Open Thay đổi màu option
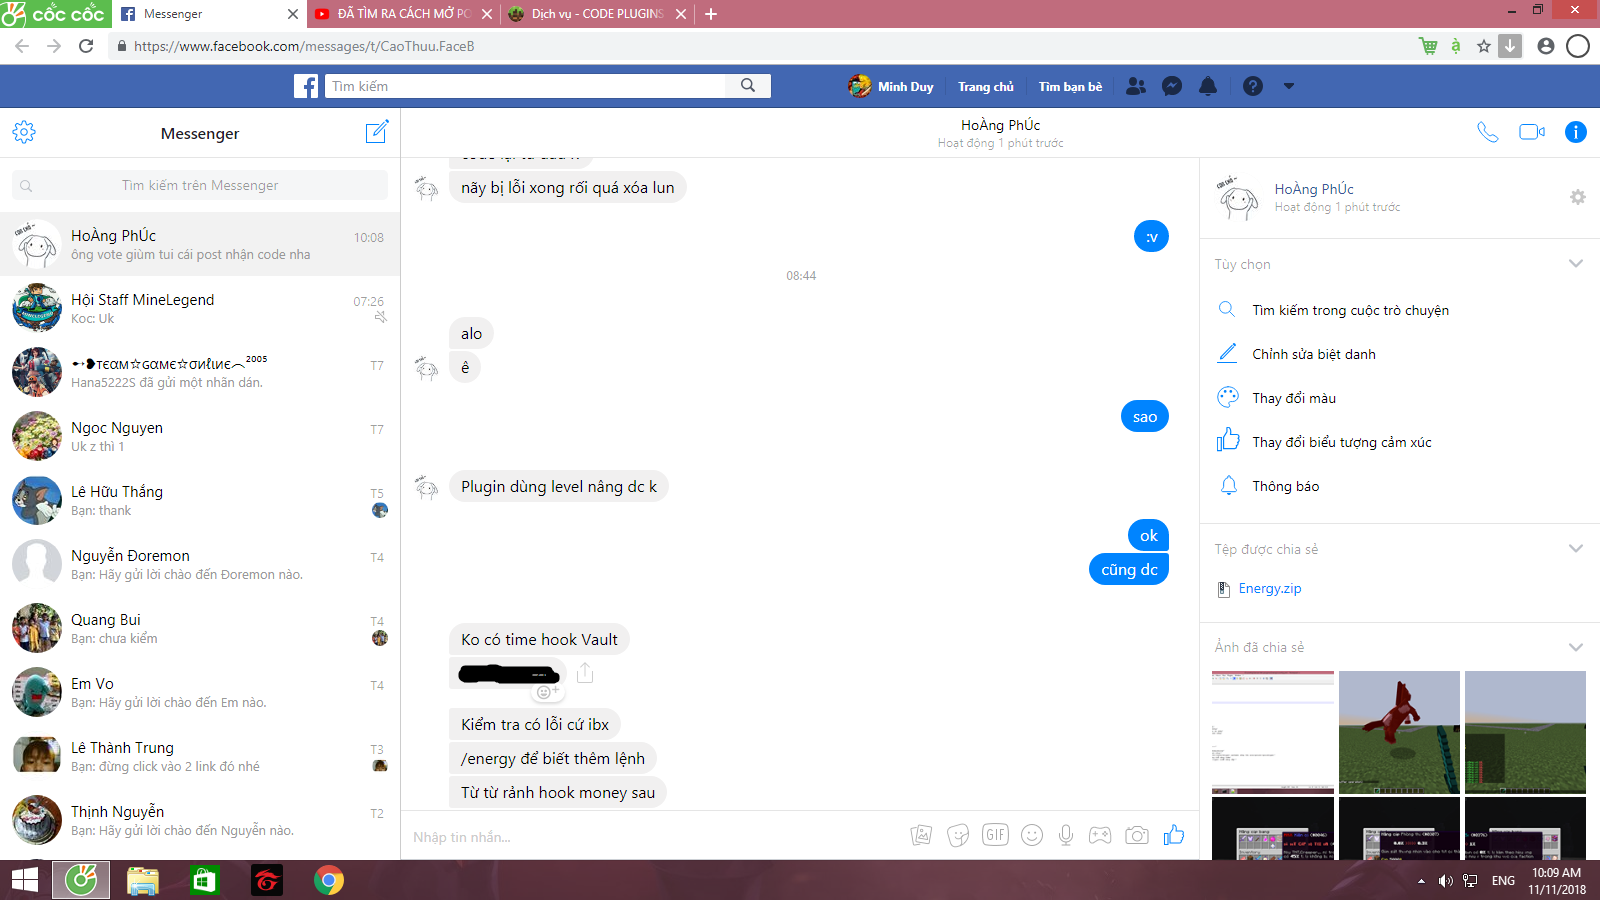 (1294, 398)
